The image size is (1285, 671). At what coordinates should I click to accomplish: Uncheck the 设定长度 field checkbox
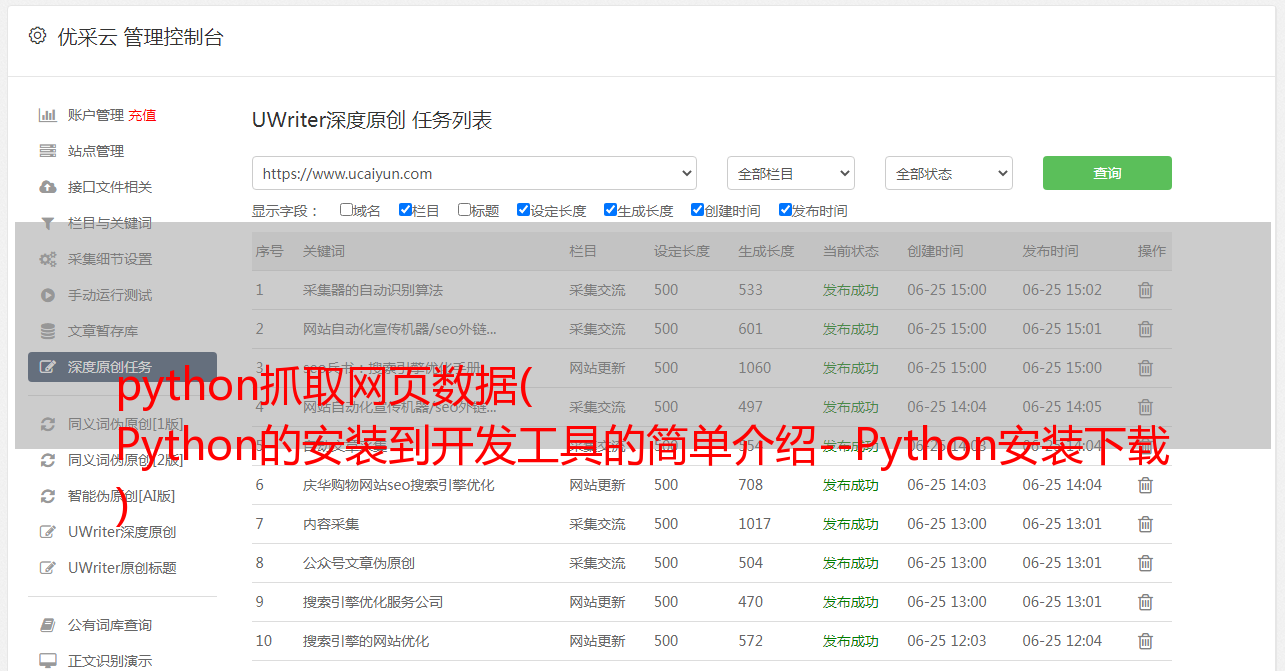(x=523, y=210)
